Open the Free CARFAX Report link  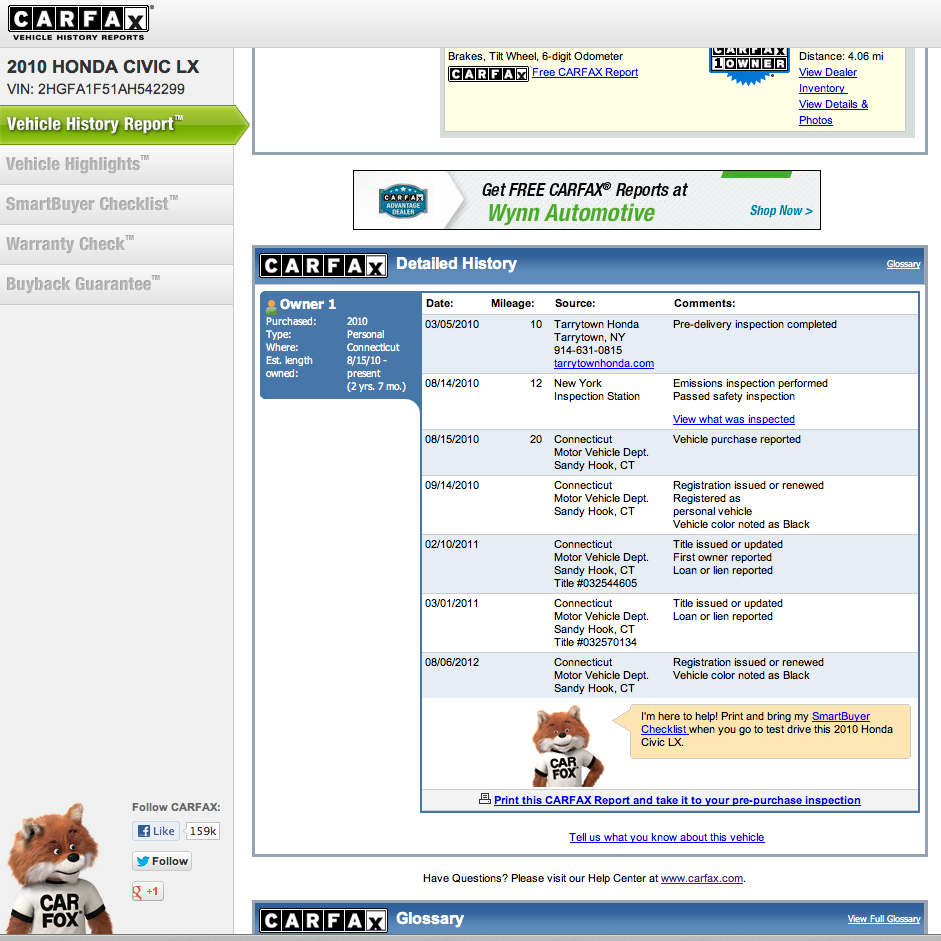point(585,73)
